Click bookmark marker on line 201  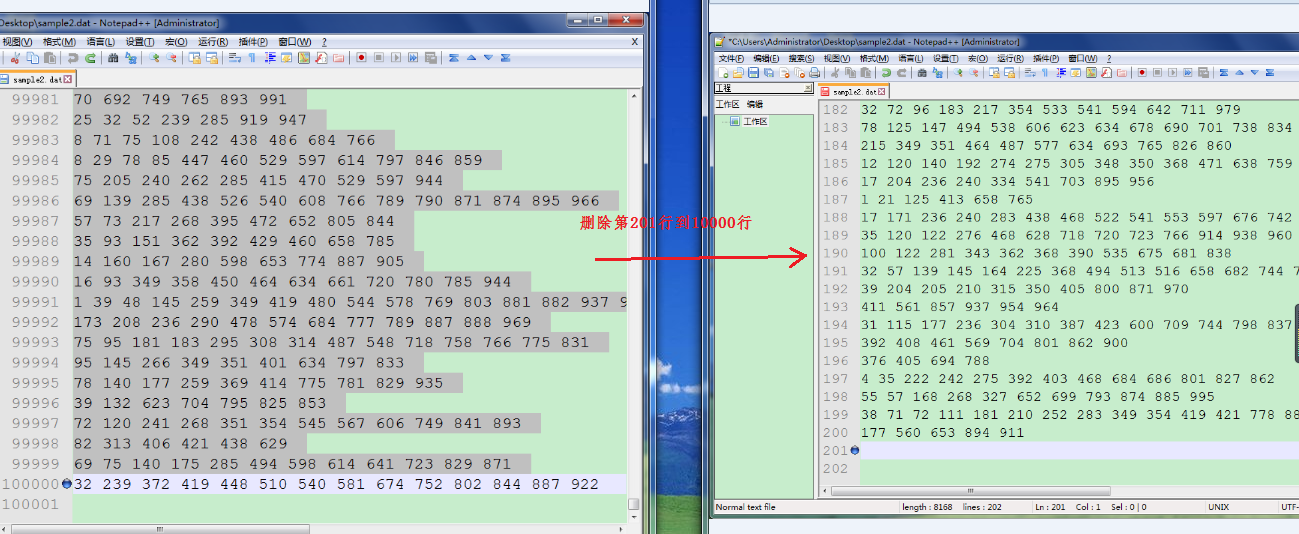point(854,451)
